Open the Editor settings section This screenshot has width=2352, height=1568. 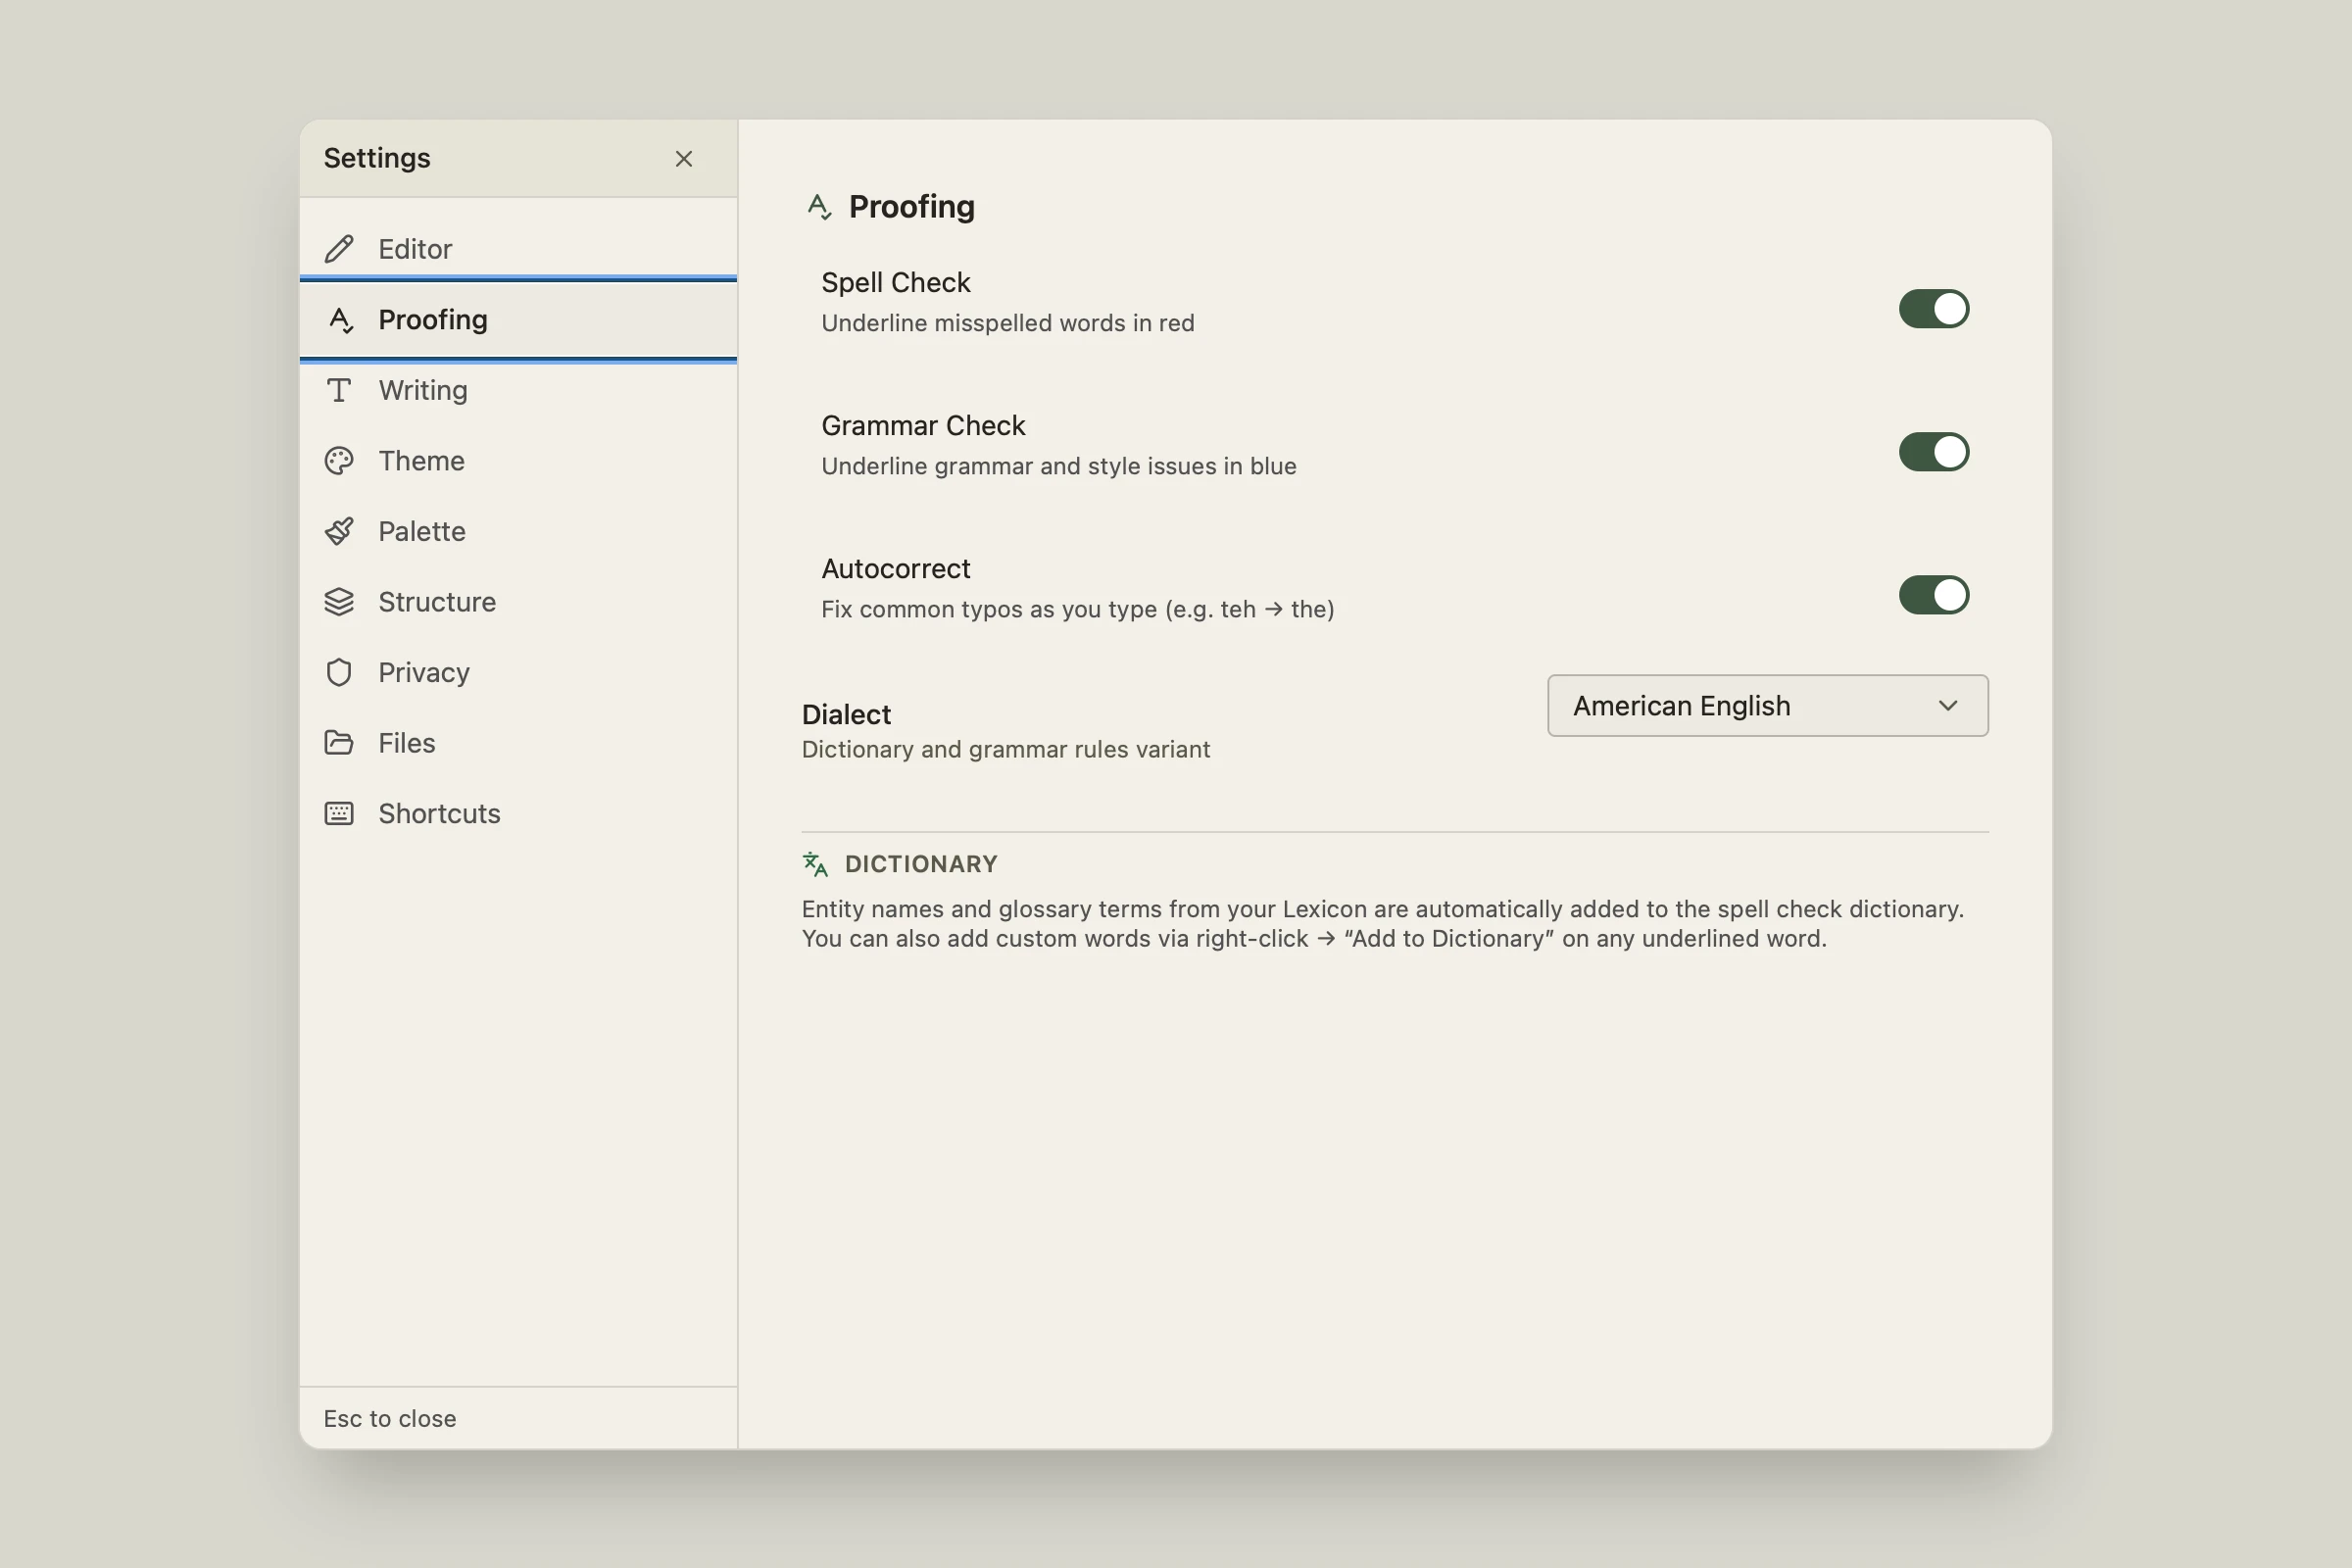[518, 249]
